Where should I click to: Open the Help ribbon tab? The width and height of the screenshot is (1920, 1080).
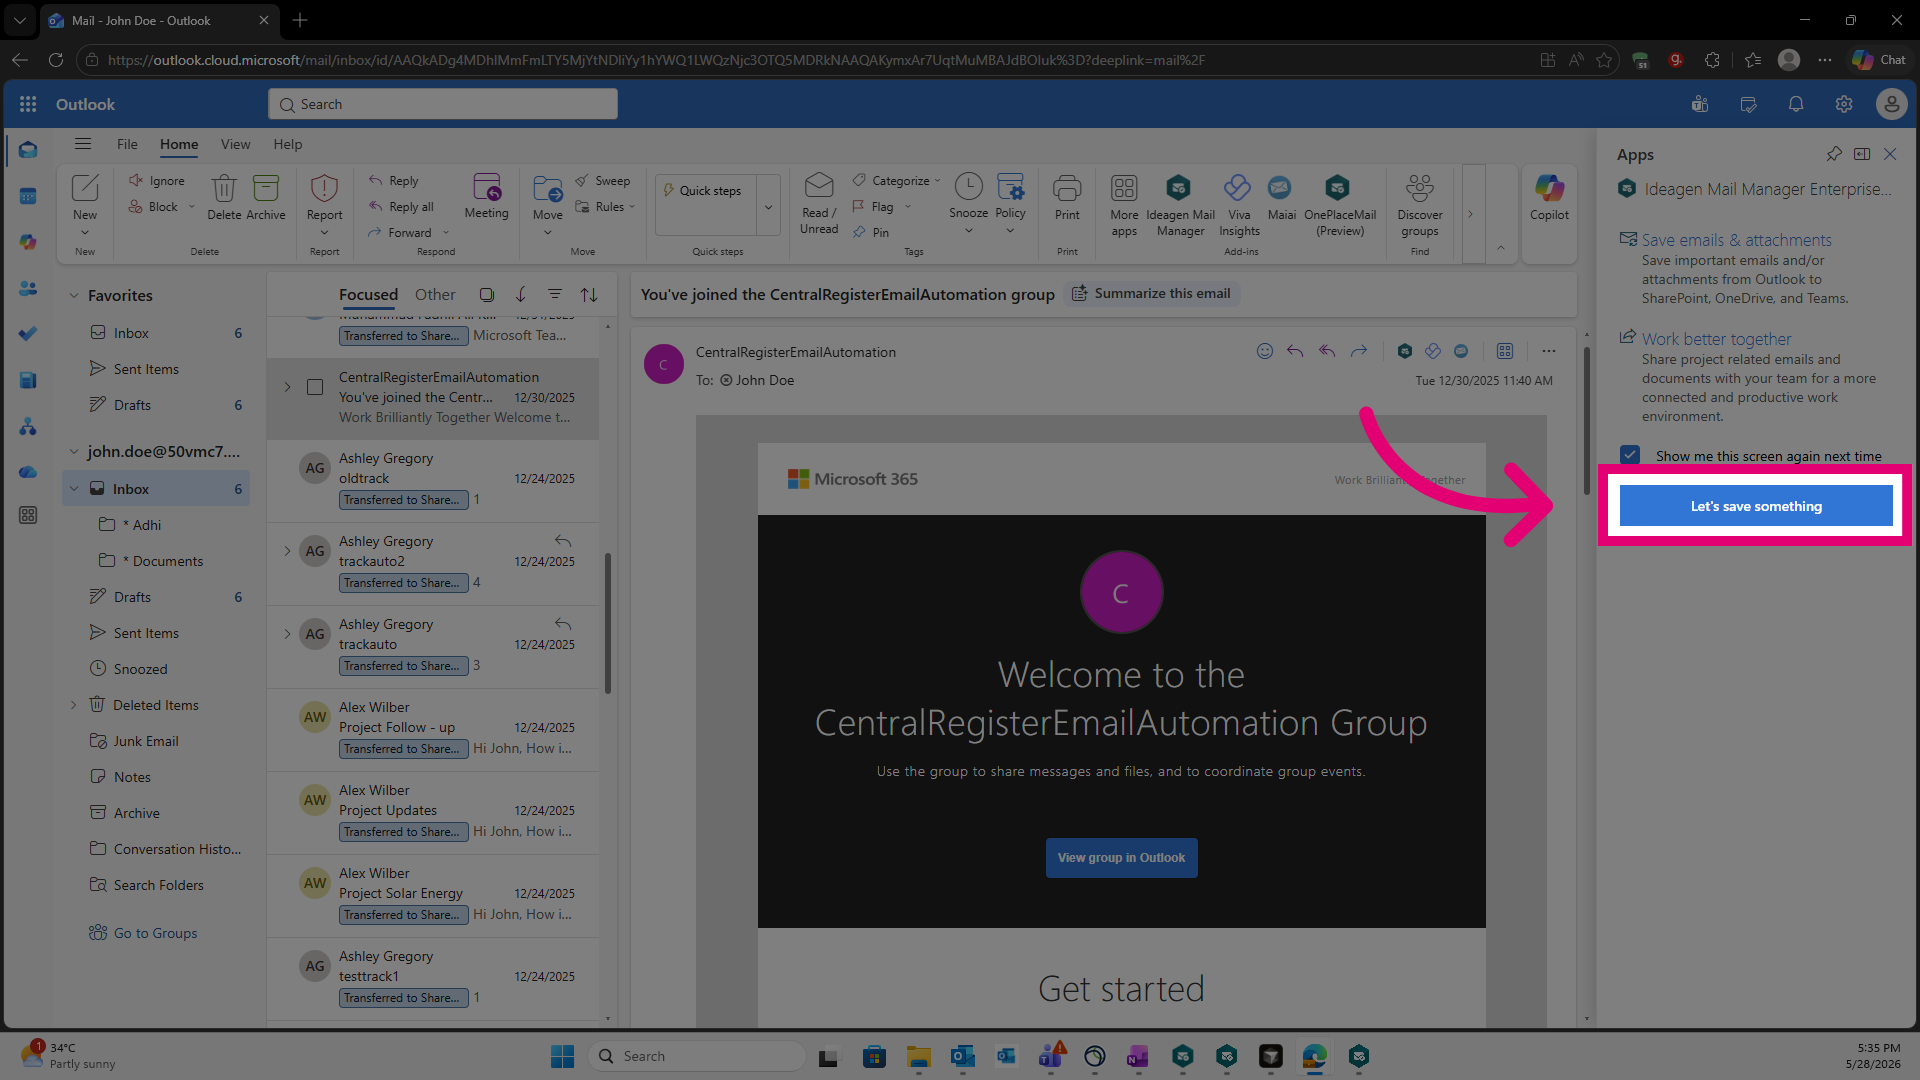tap(288, 144)
